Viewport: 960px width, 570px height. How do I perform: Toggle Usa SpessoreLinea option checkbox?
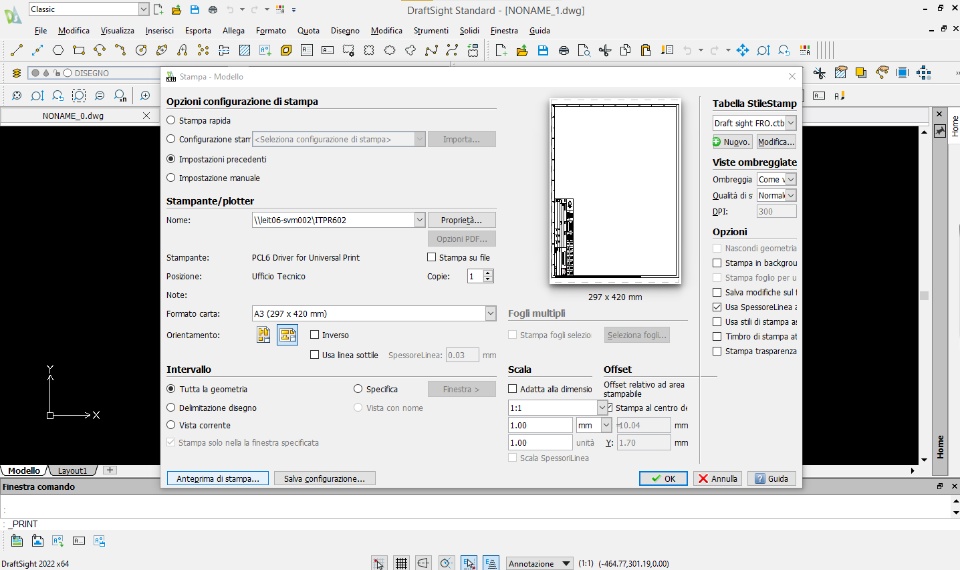click(717, 307)
